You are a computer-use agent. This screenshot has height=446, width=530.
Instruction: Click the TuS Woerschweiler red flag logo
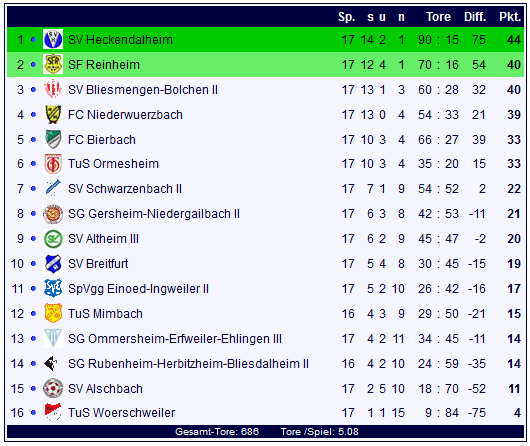coord(53,412)
